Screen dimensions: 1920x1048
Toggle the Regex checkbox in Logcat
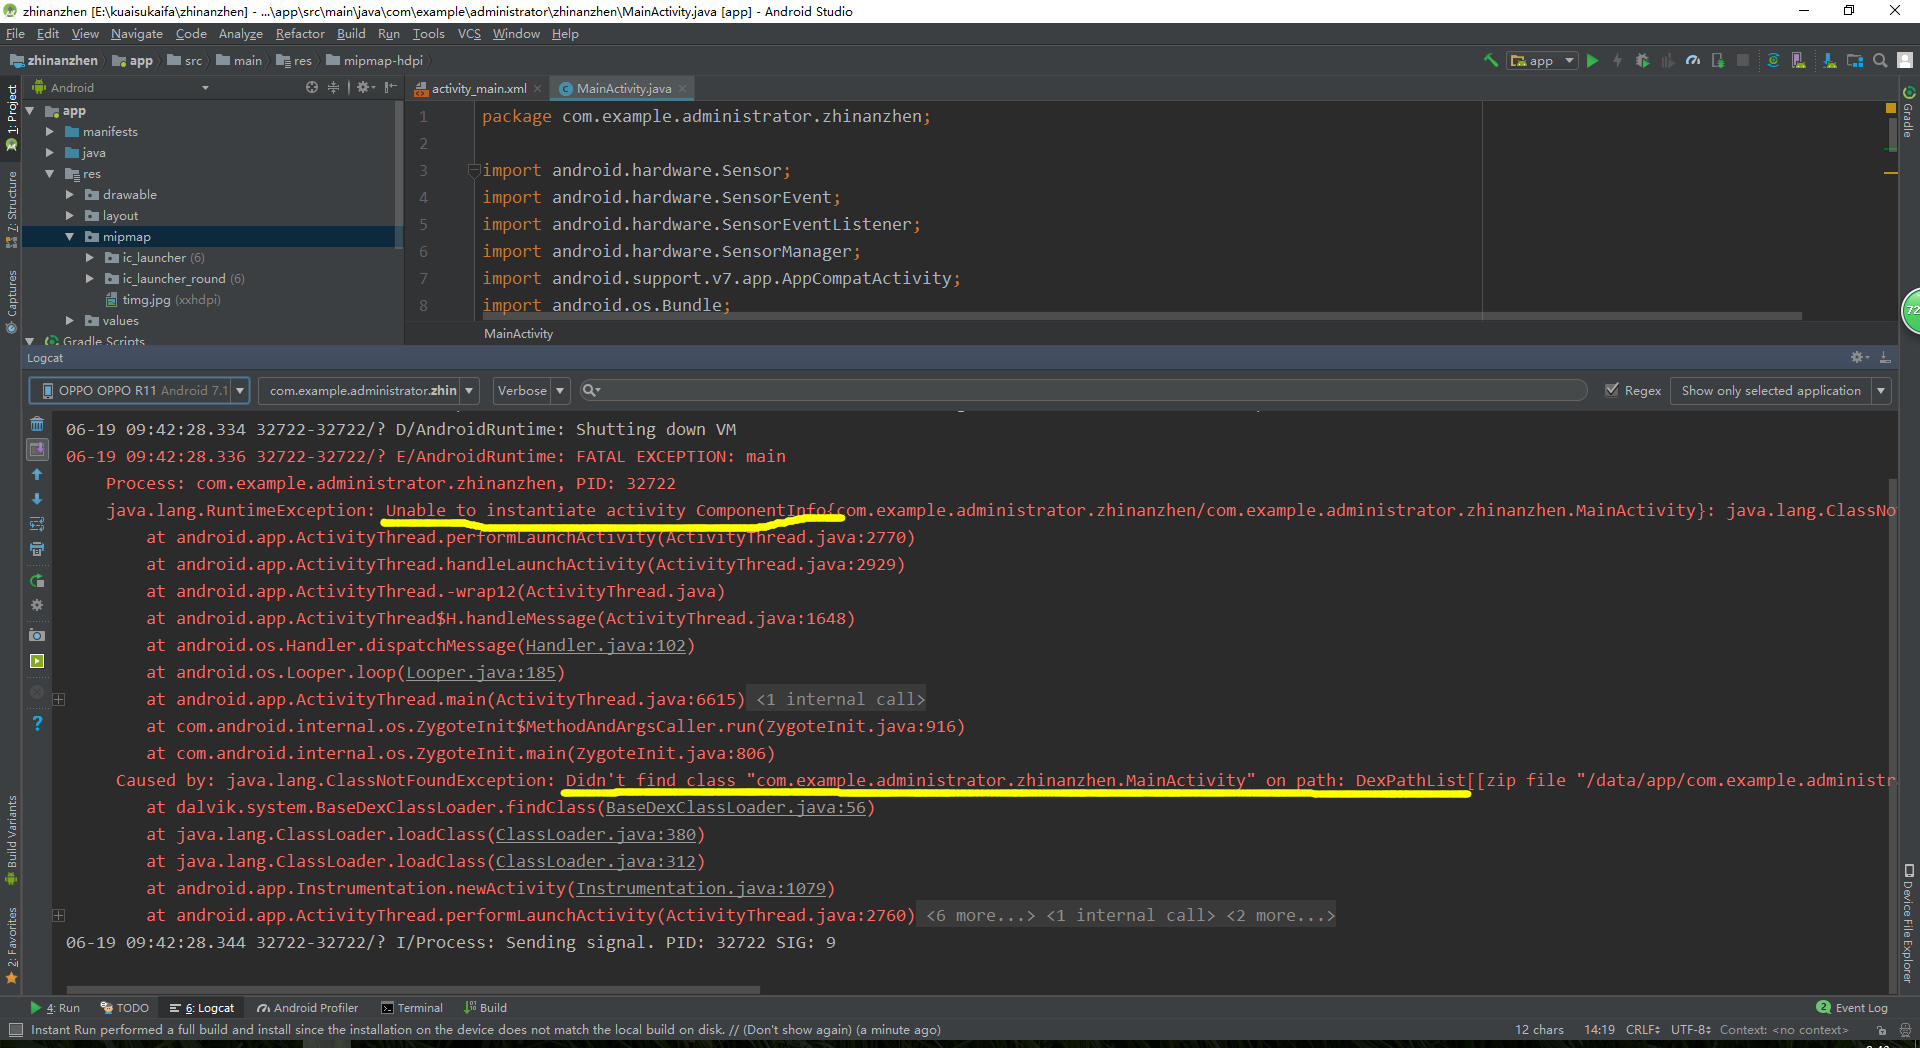tap(1612, 391)
